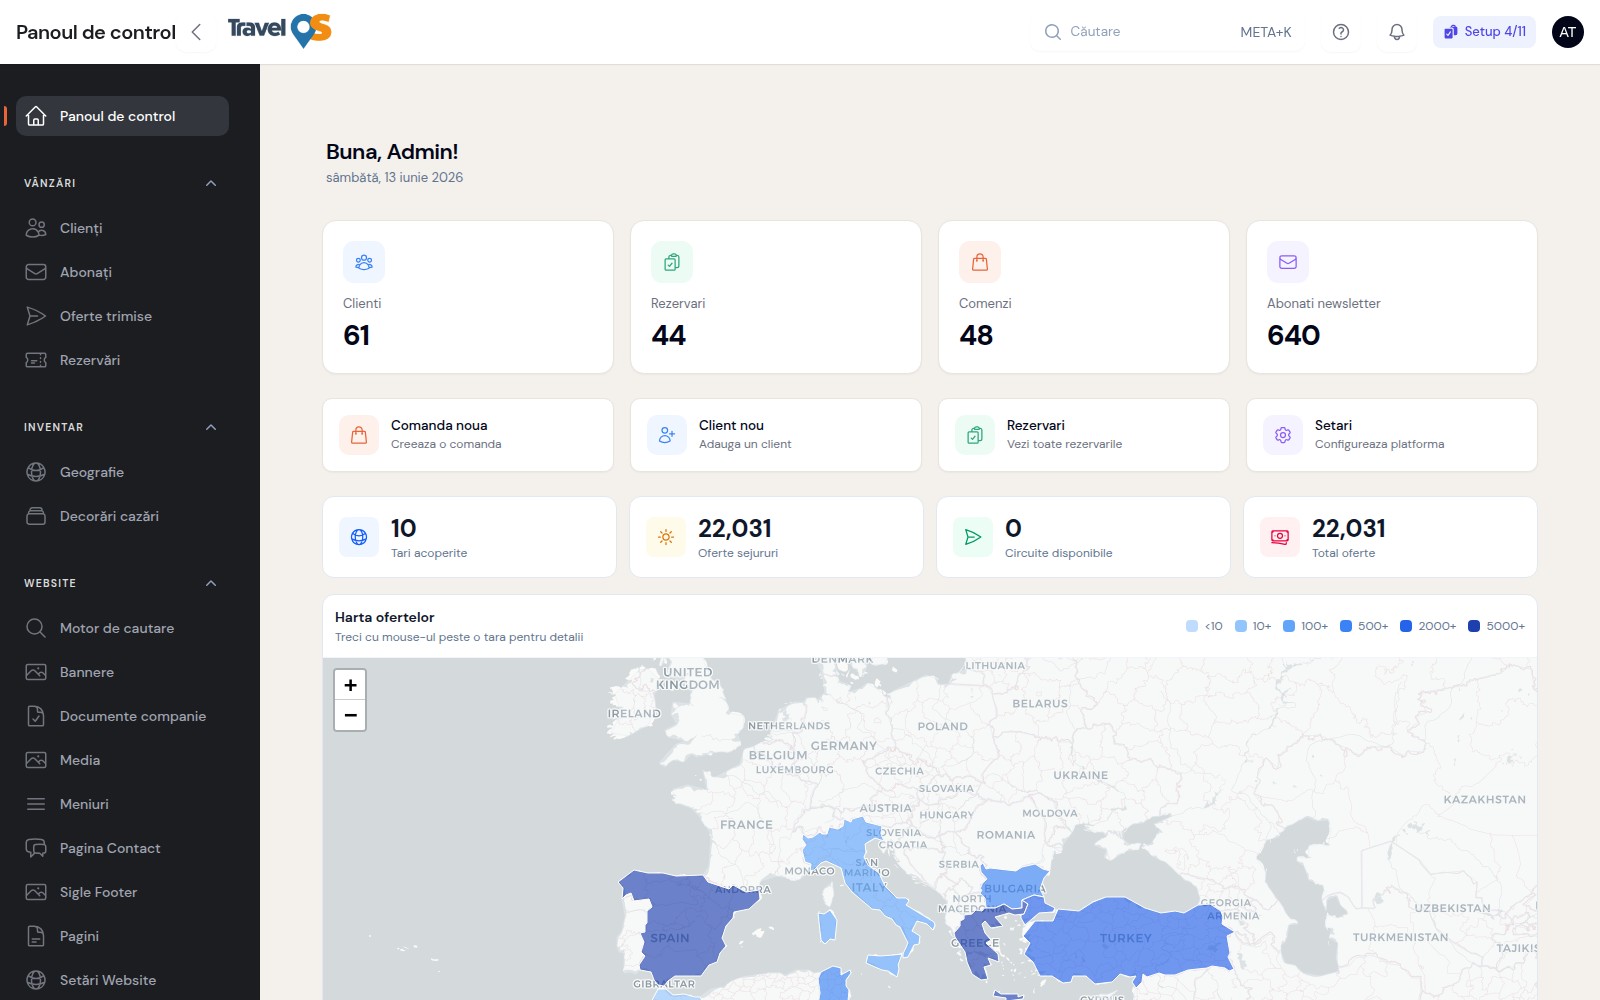The image size is (1600, 1000).
Task: Click the Motor de cautare magnifier icon
Action: pyautogui.click(x=36, y=628)
